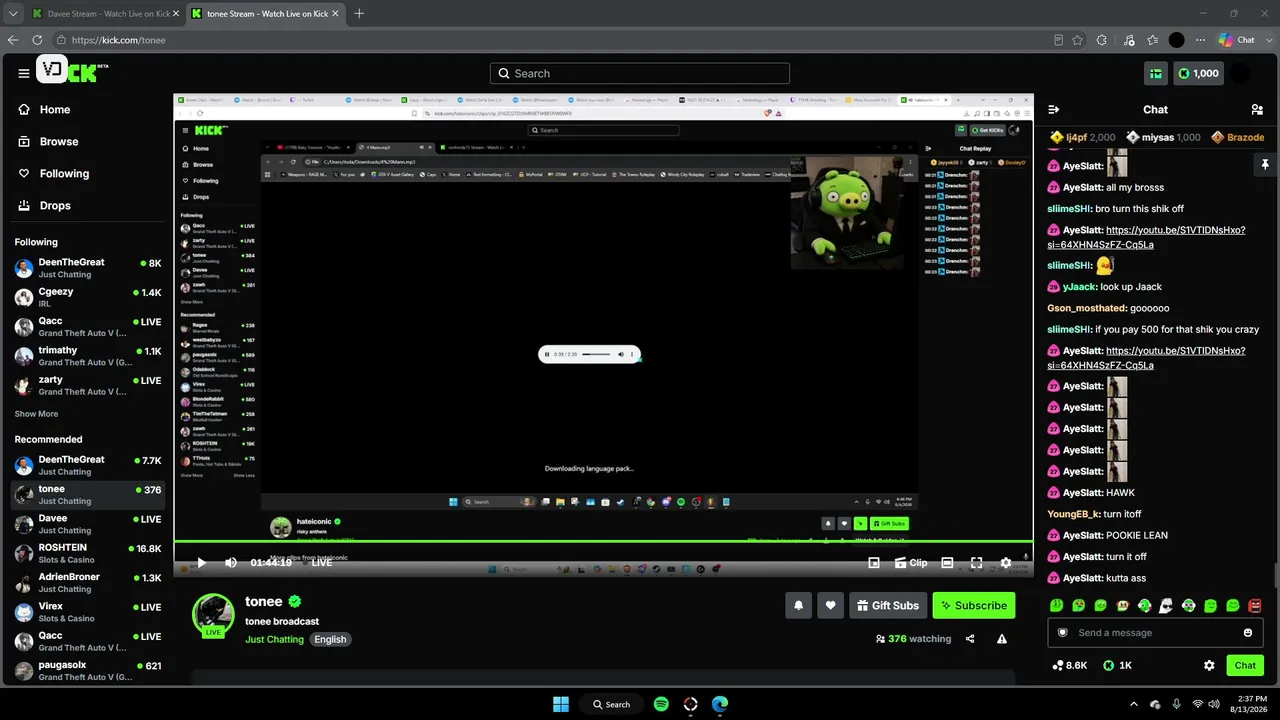The height and width of the screenshot is (720, 1280).
Task: Open a new browser tab
Action: tap(359, 14)
